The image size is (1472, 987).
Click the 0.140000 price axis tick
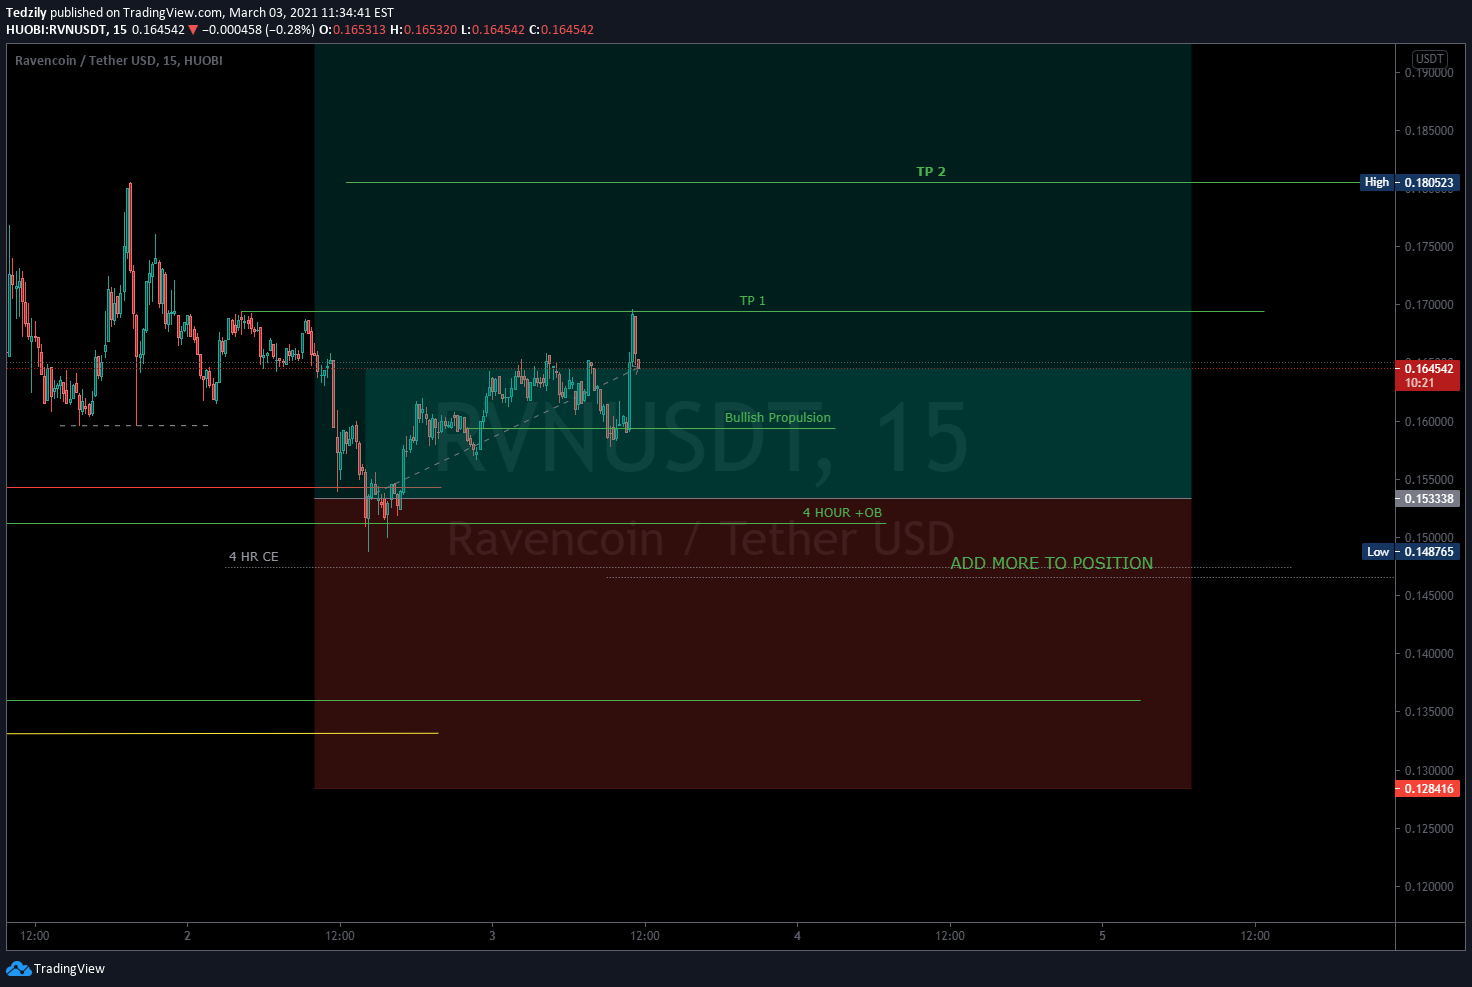[1429, 654]
